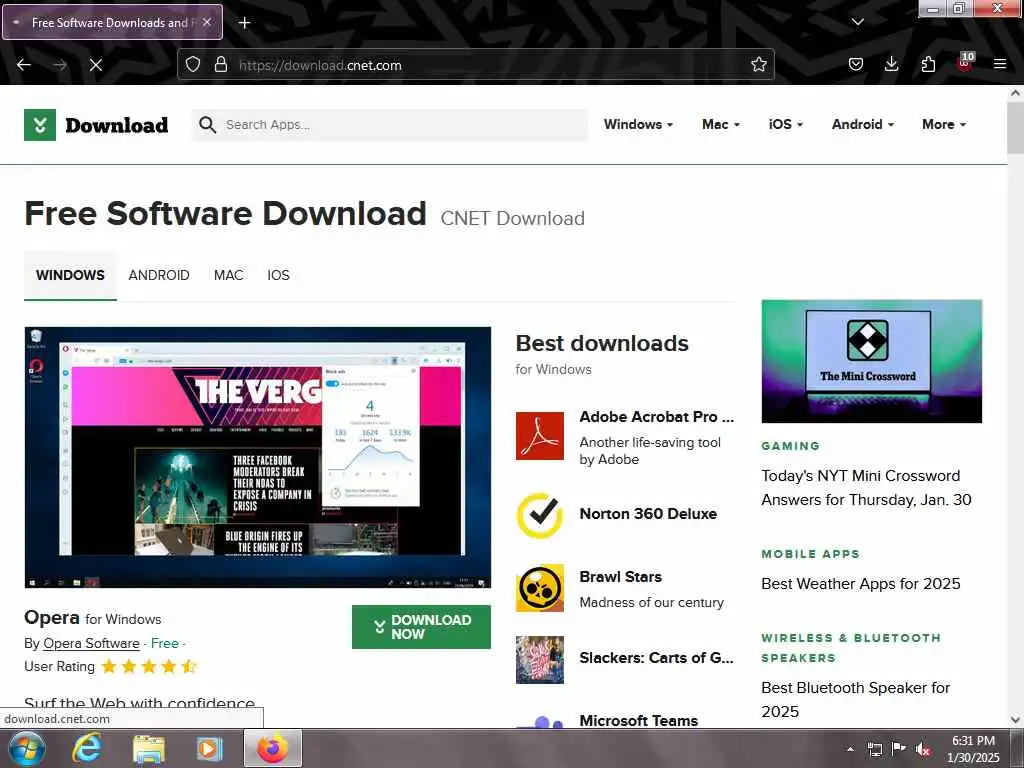
Task: Click the Opera user rating stars
Action: click(x=149, y=667)
